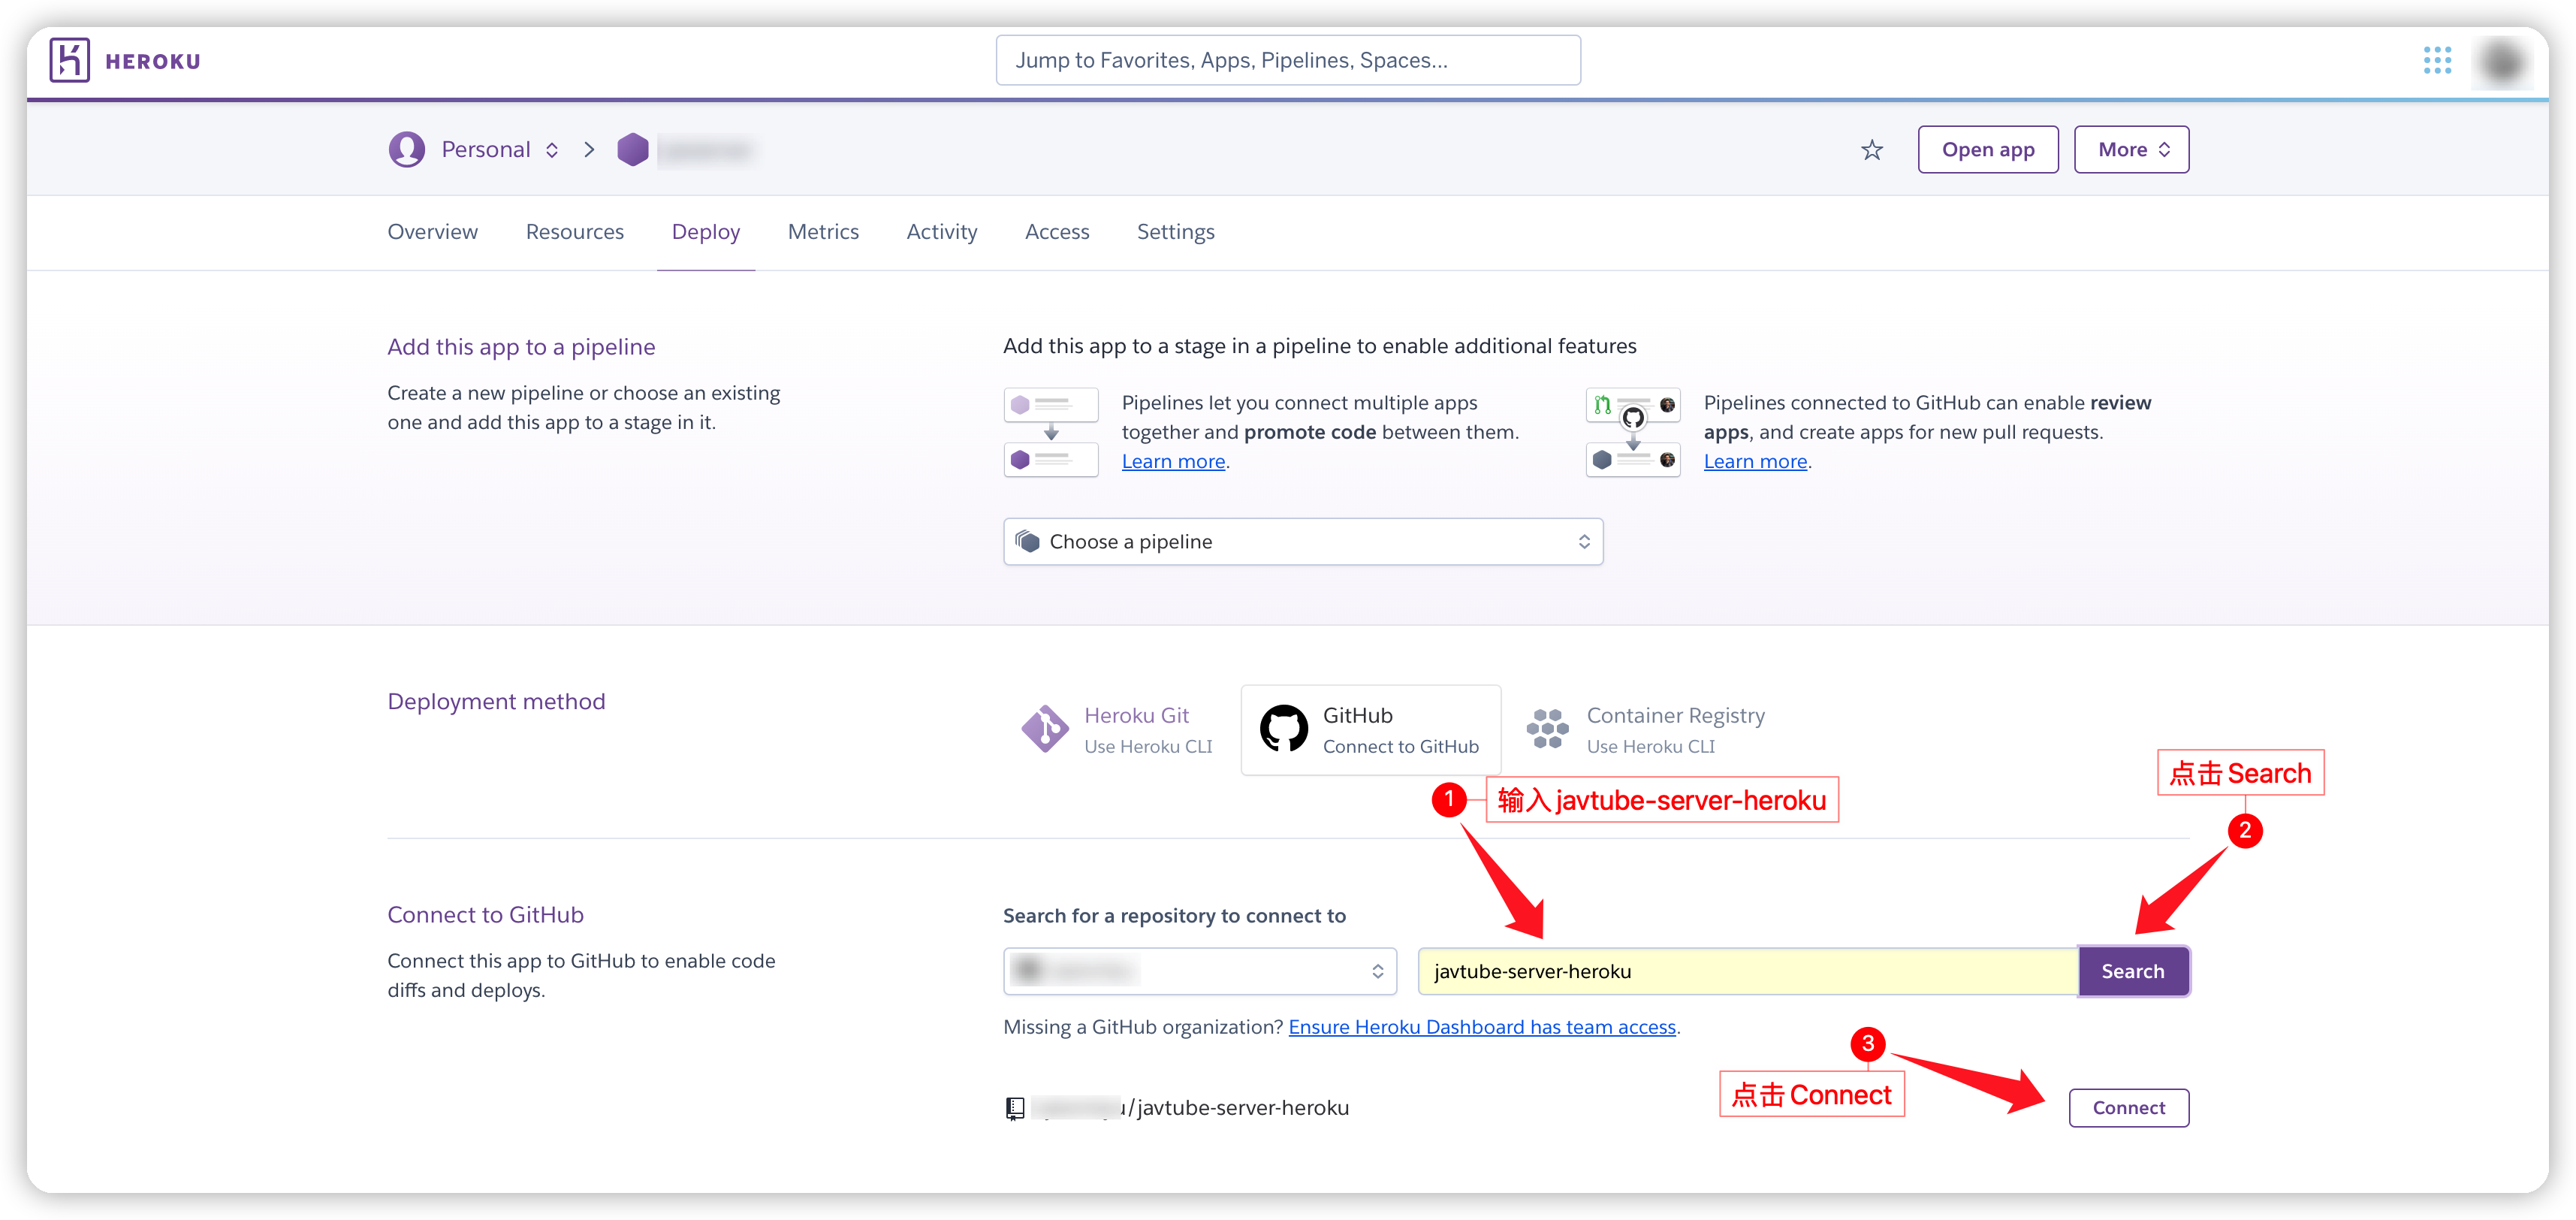Click the Personal account avatar icon
This screenshot has height=1220, width=2576.
point(406,150)
